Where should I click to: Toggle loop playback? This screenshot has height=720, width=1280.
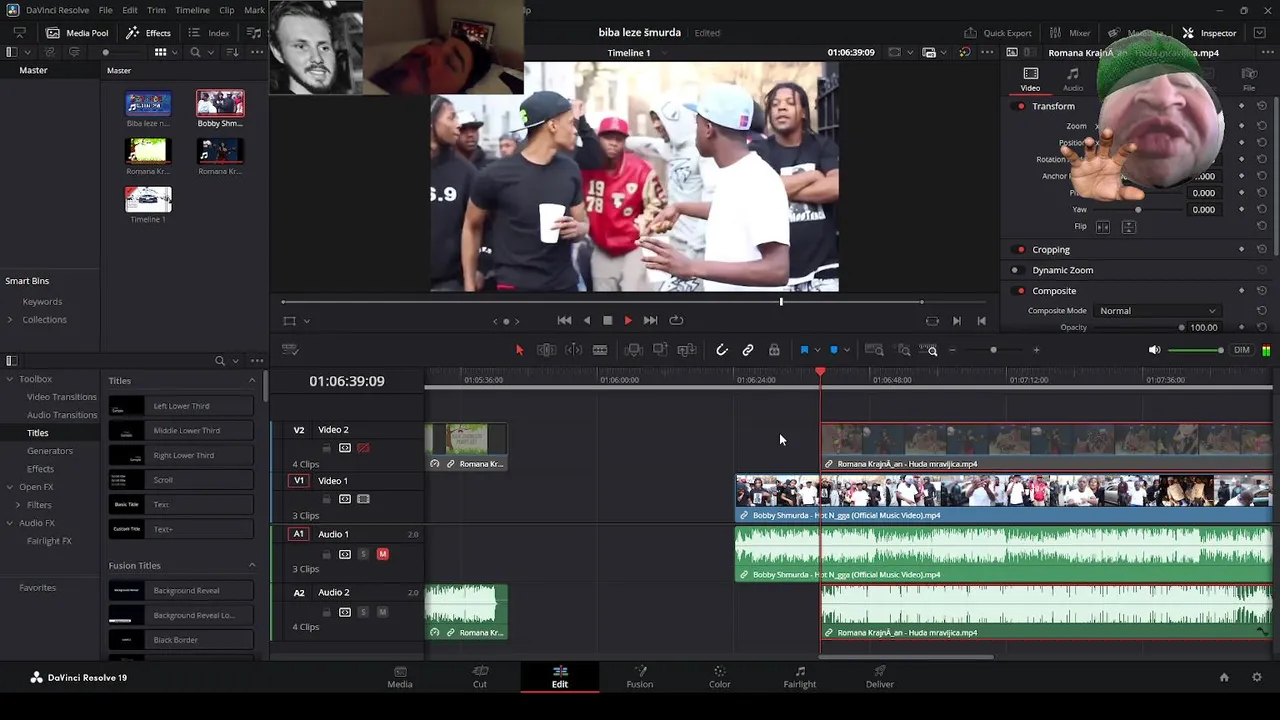(x=676, y=320)
